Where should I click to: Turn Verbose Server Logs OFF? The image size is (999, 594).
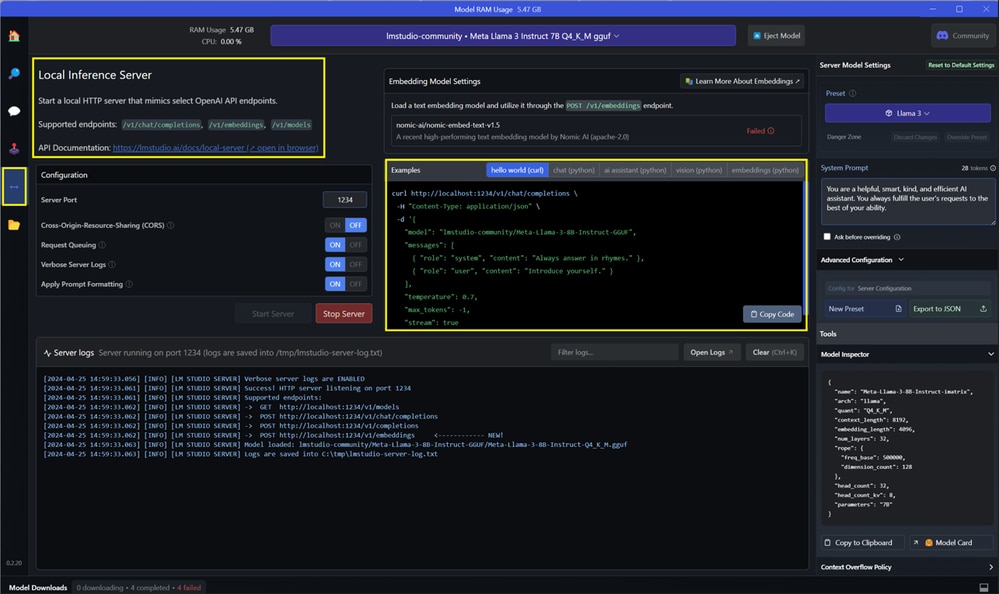pyautogui.click(x=356, y=264)
